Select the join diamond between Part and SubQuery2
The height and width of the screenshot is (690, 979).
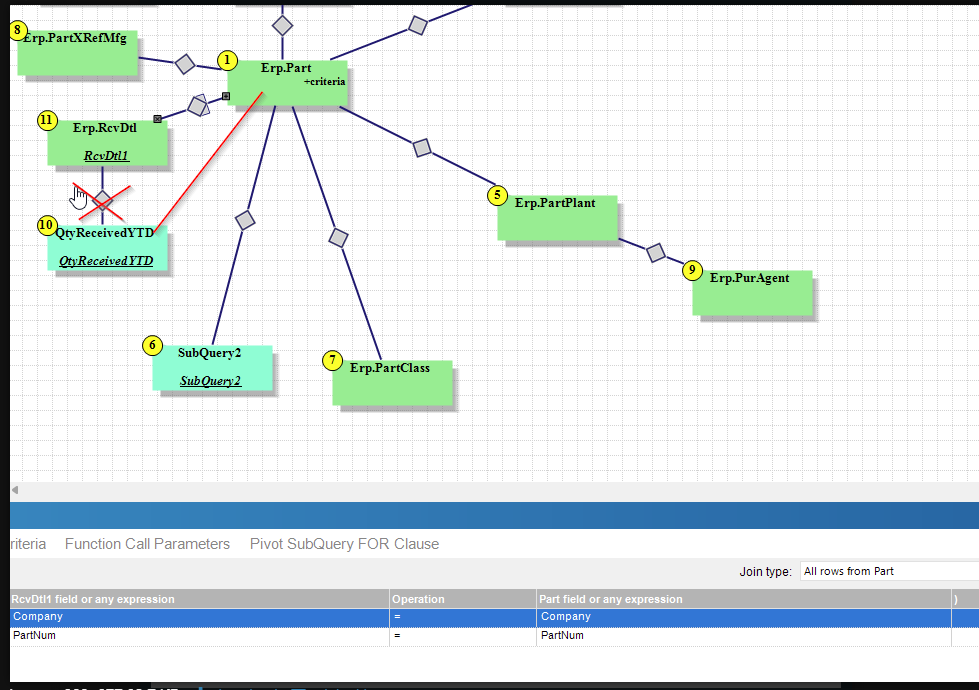(x=245, y=220)
